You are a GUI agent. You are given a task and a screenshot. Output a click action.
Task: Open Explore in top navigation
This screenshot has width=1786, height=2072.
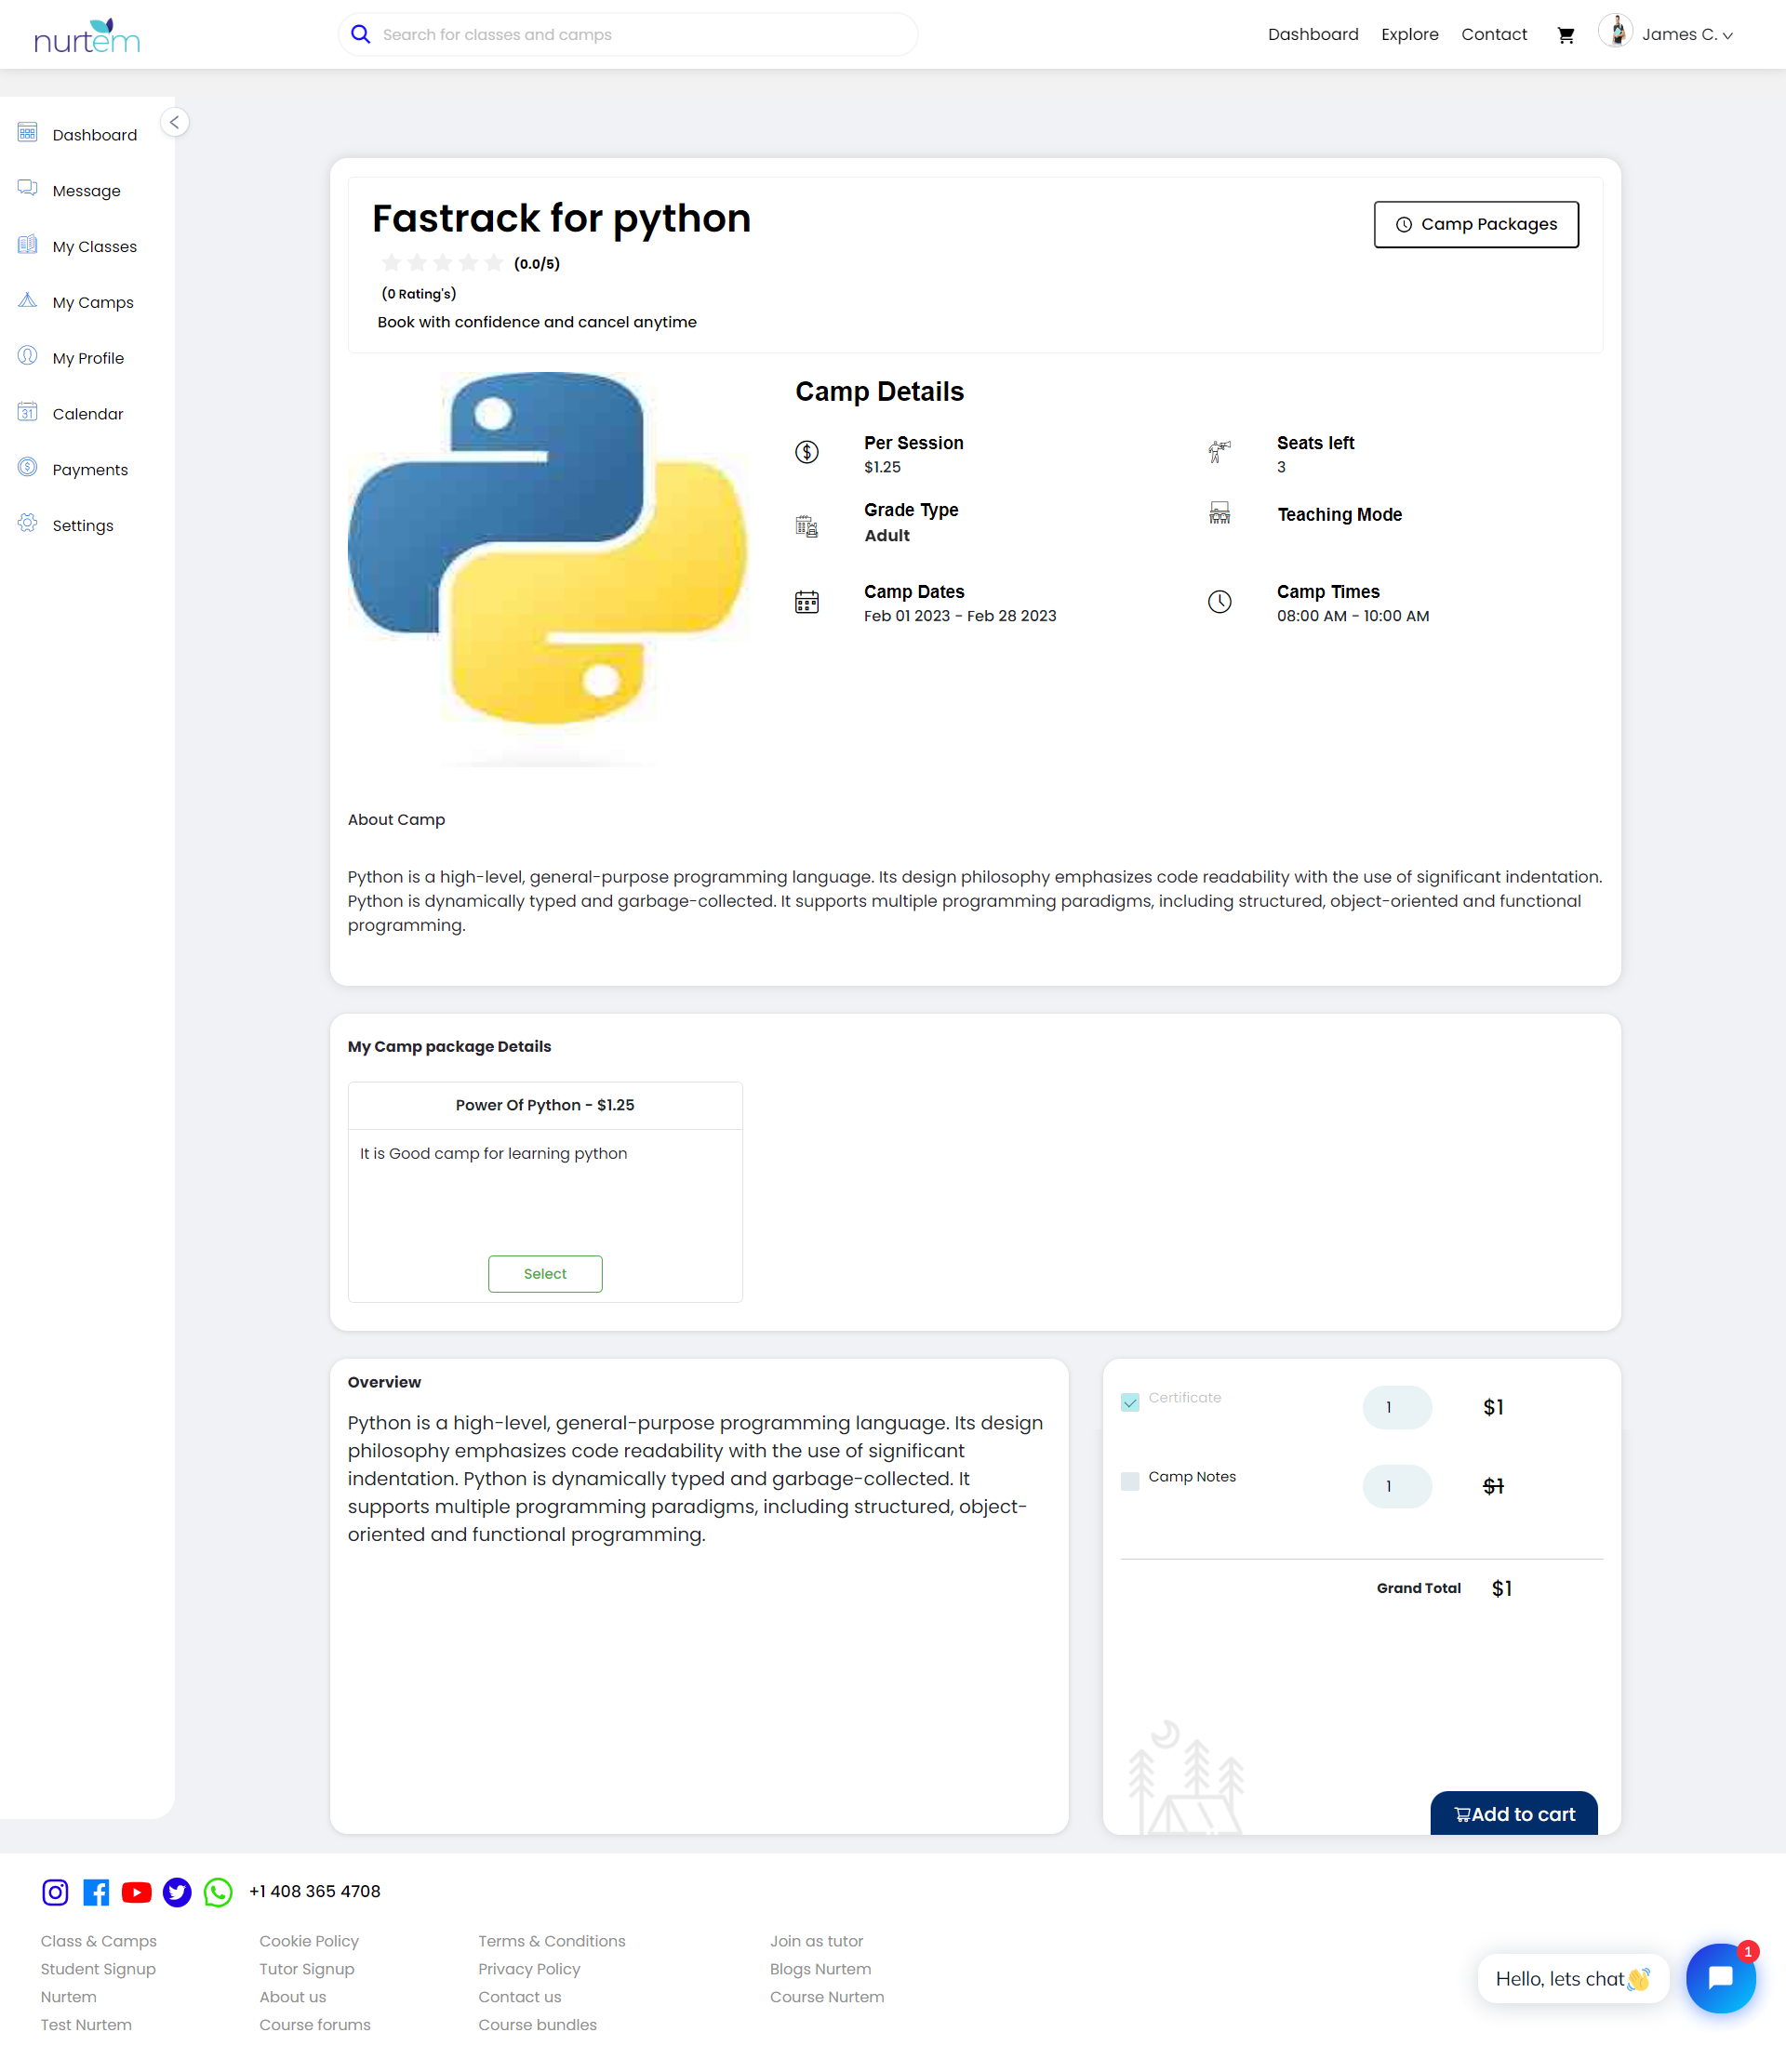tap(1409, 35)
